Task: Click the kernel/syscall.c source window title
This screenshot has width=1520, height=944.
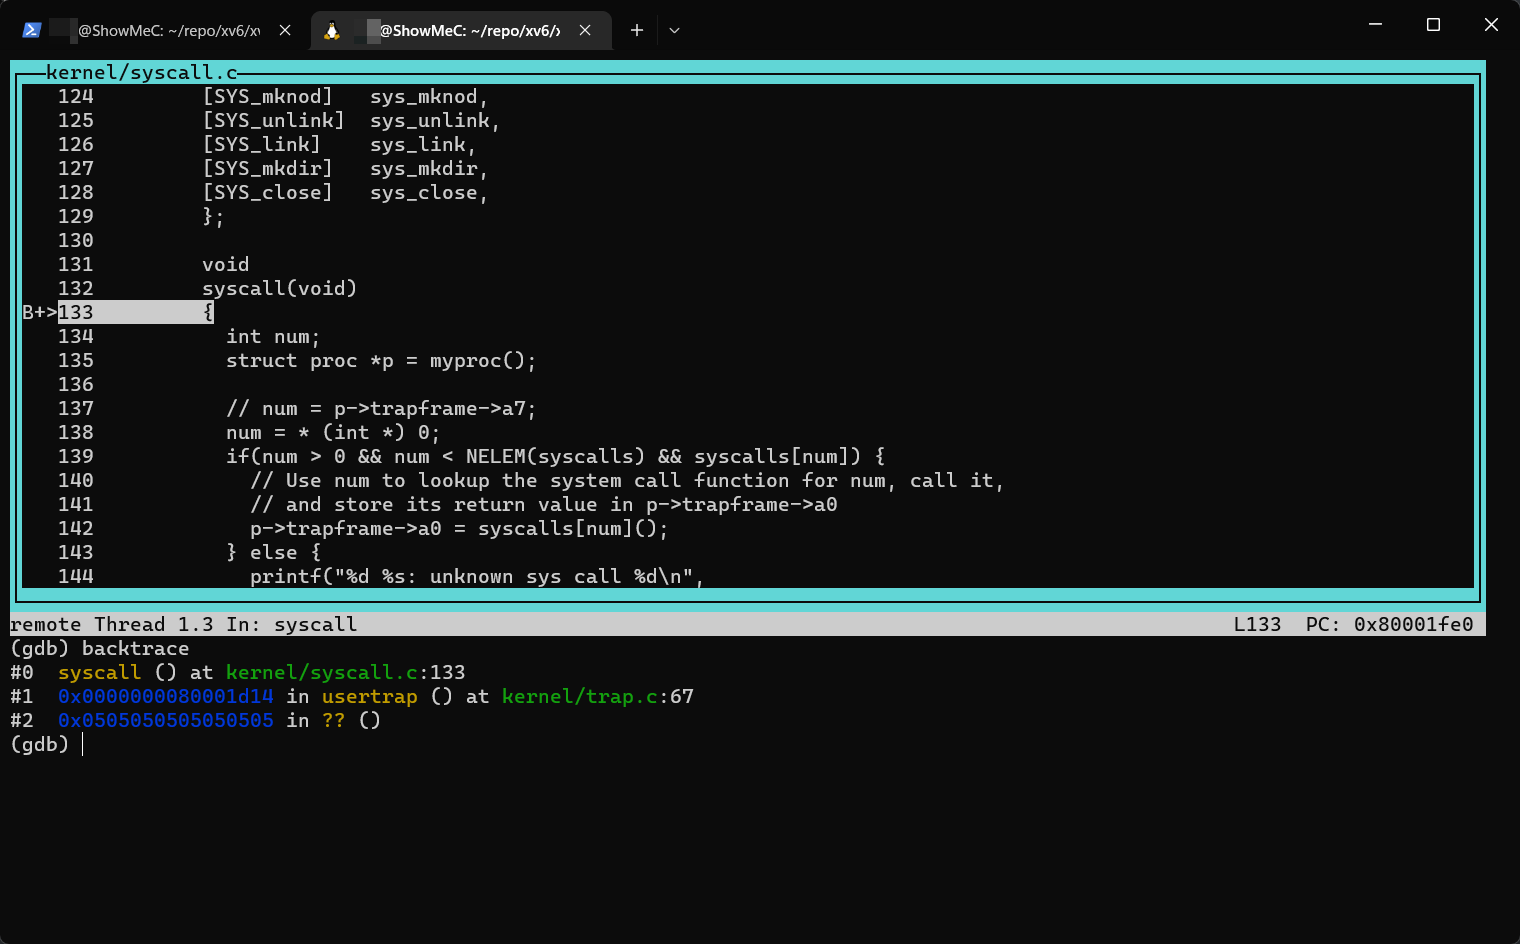Action: (141, 72)
